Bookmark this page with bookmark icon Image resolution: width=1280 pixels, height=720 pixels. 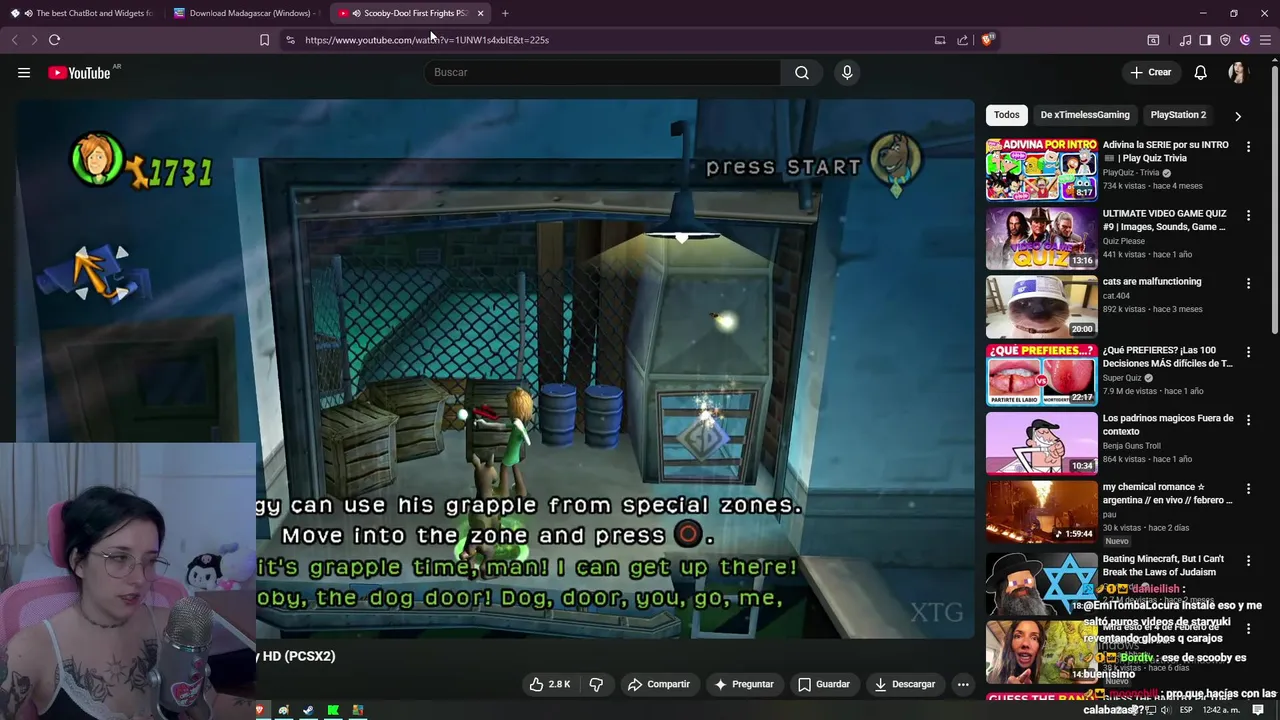pyautogui.click(x=264, y=40)
